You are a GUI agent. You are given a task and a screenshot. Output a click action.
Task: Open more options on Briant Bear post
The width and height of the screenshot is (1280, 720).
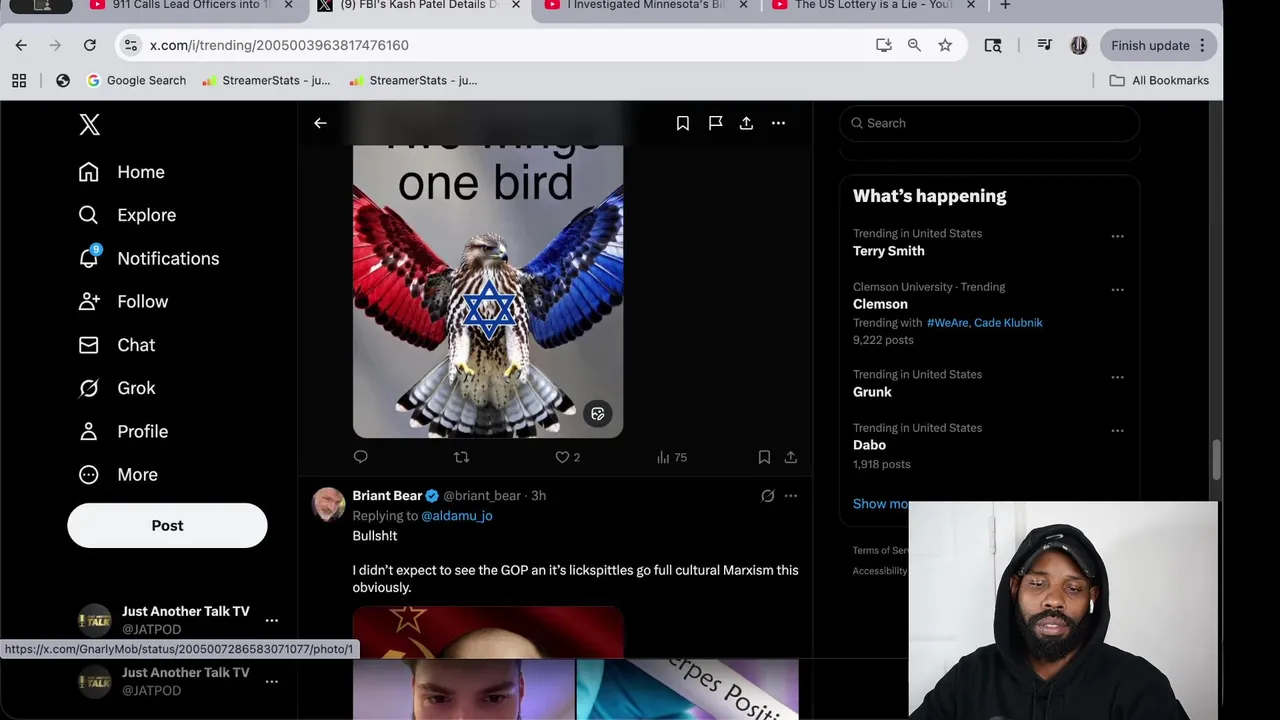tap(790, 496)
